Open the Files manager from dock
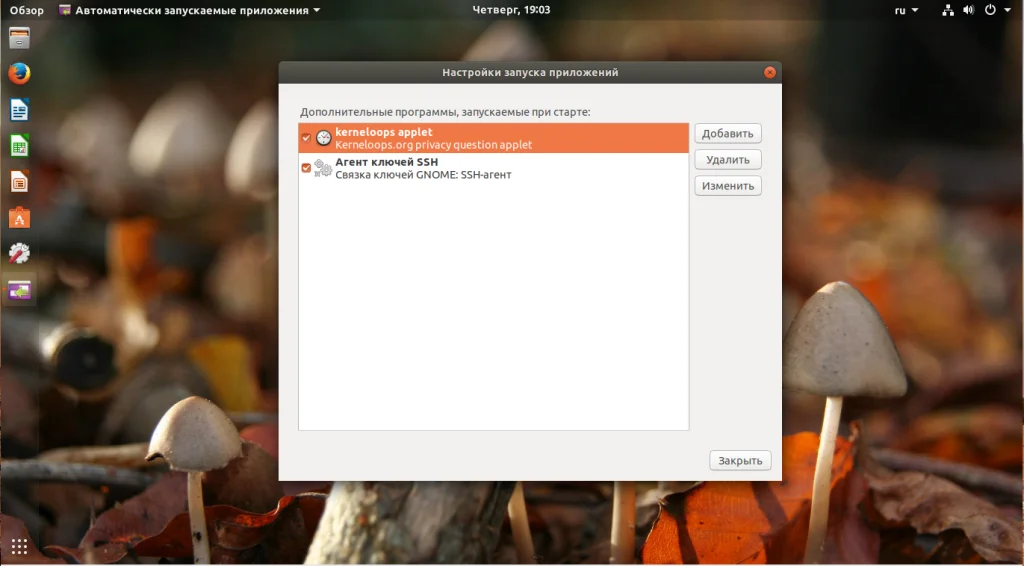Viewport: 1024px width, 566px height. click(19, 38)
